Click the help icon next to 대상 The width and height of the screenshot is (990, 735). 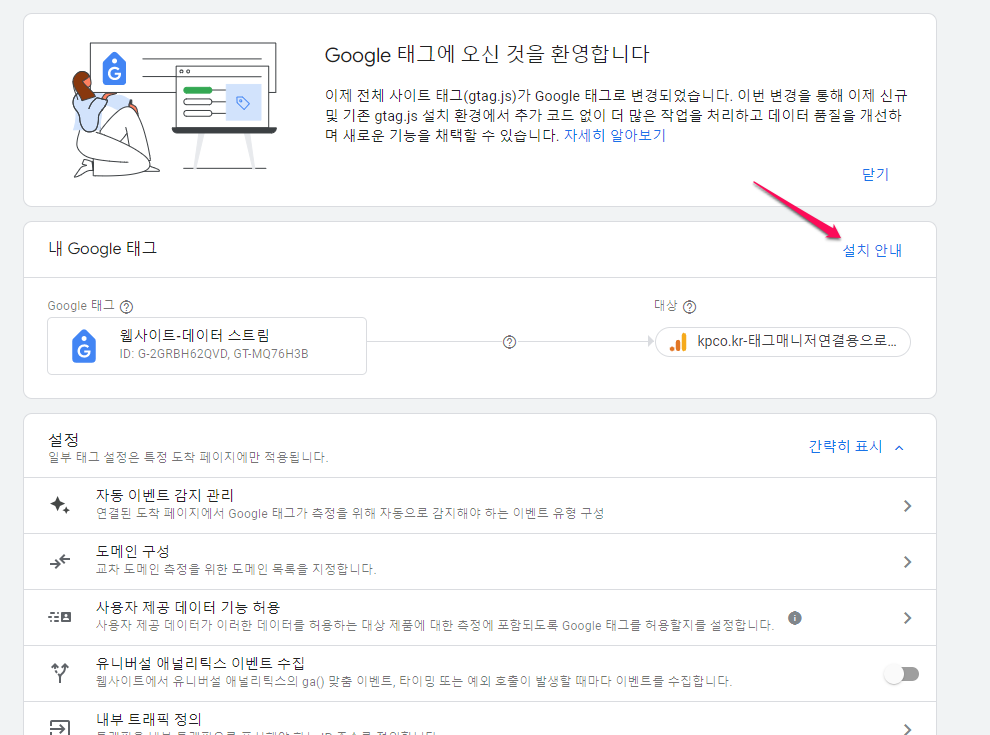click(689, 307)
